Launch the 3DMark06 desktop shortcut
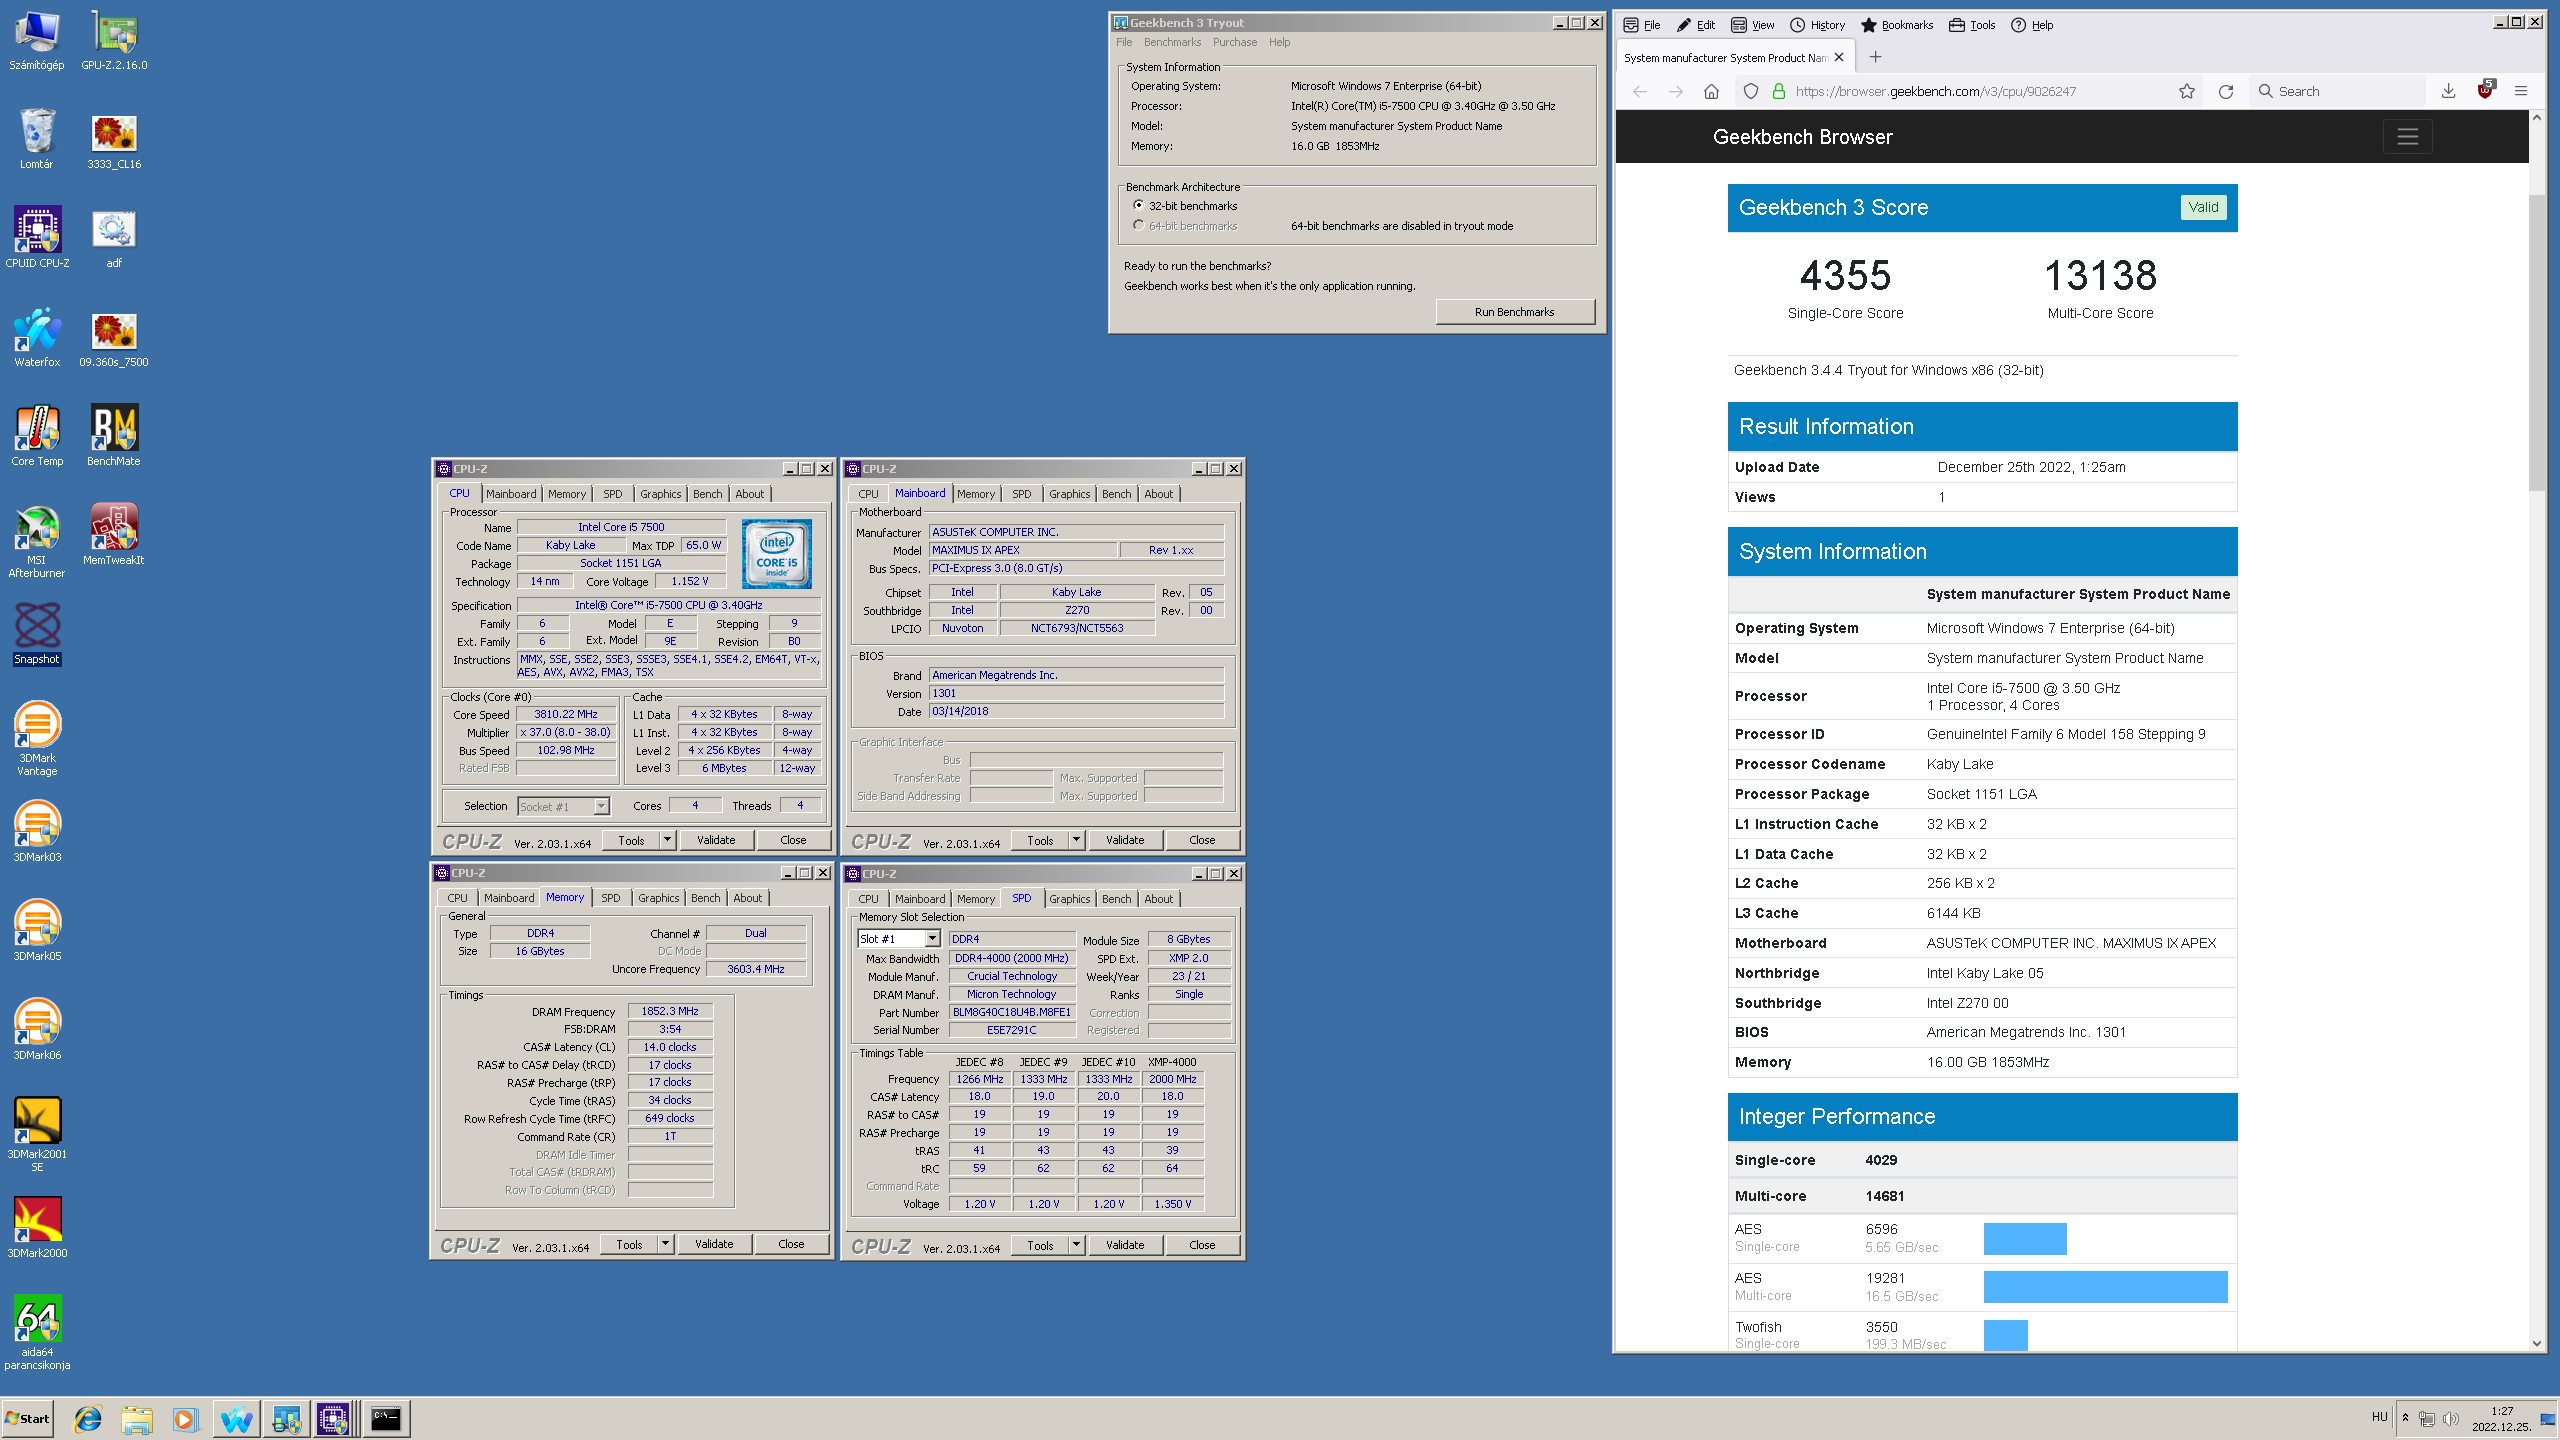The height and width of the screenshot is (1440, 2560). click(37, 1030)
